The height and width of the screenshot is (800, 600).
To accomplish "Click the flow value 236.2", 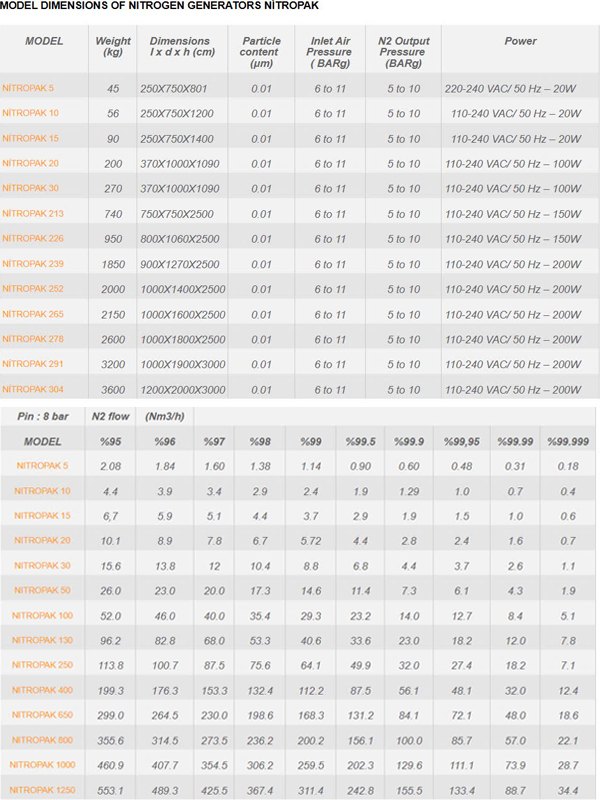I will pyautogui.click(x=260, y=740).
